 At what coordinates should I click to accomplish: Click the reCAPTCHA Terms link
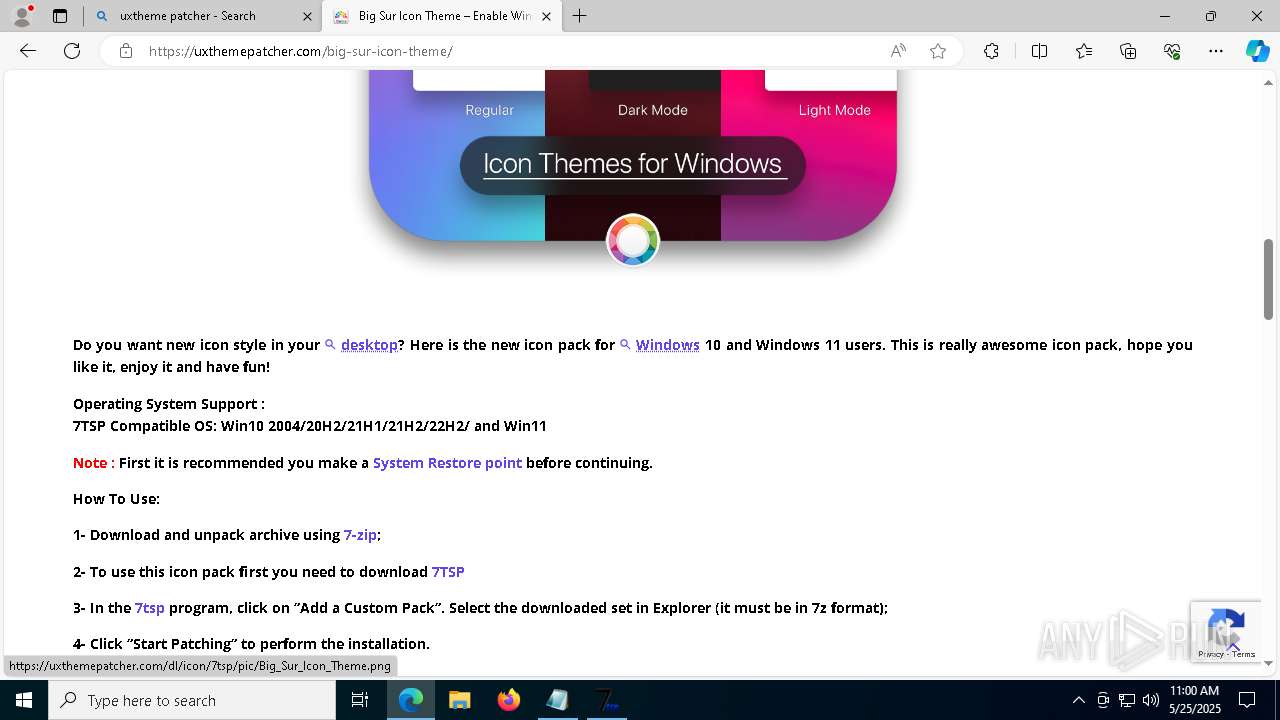pyautogui.click(x=1244, y=654)
